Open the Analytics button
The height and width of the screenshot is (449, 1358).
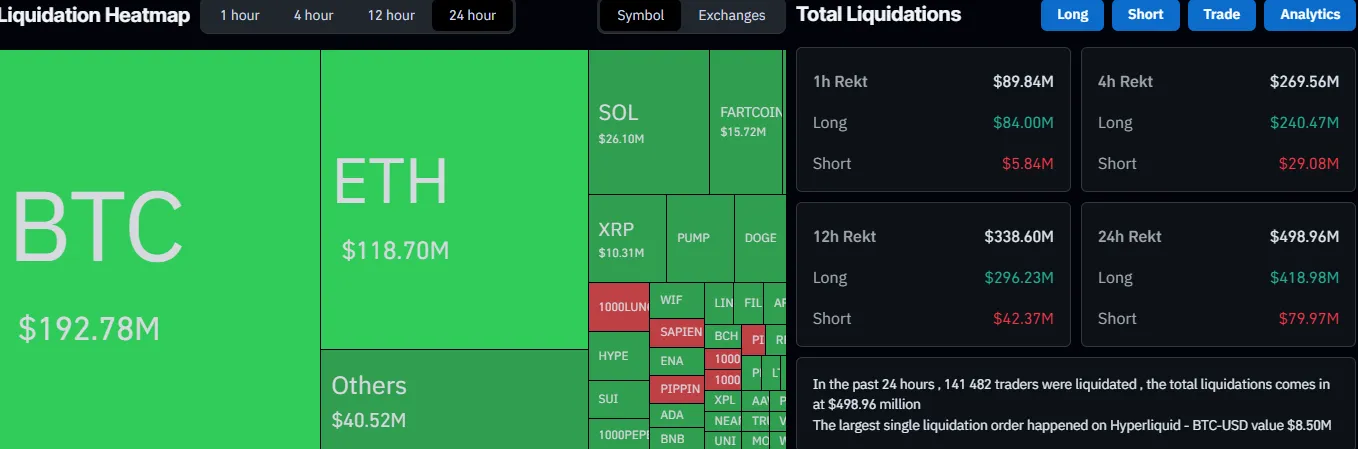tap(1310, 15)
